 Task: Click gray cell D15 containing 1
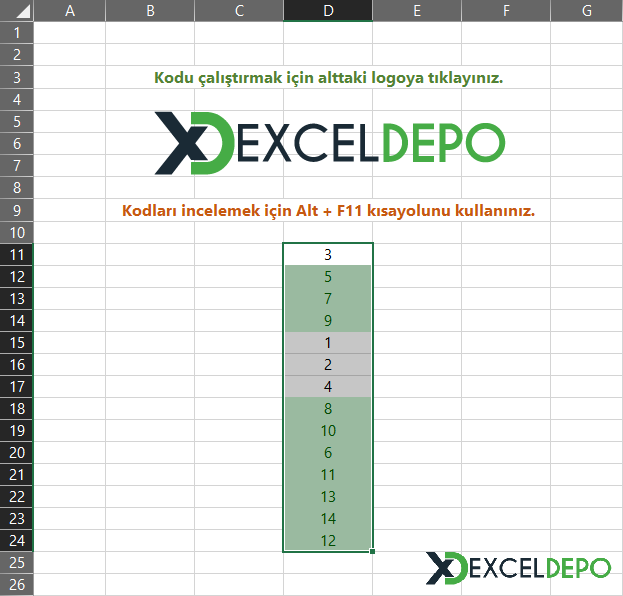coord(328,343)
